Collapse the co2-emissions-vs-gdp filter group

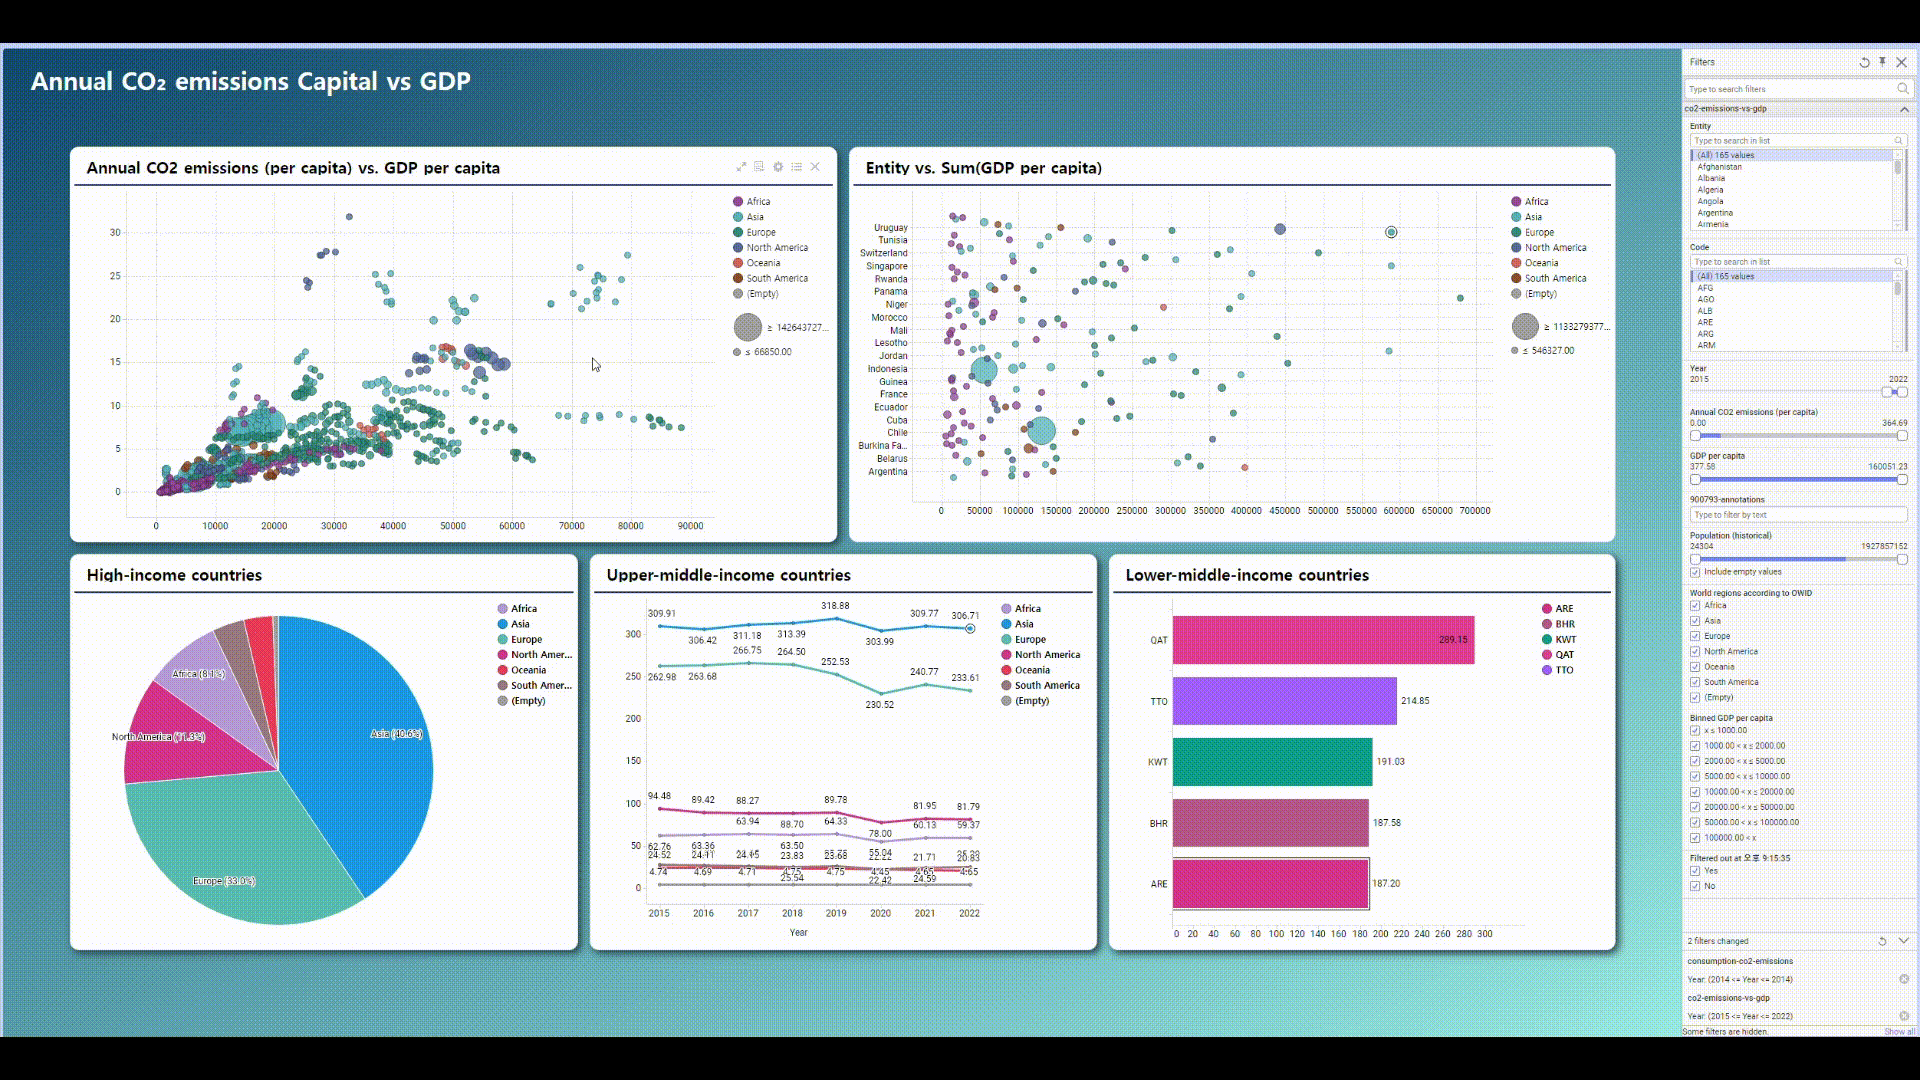point(1904,109)
